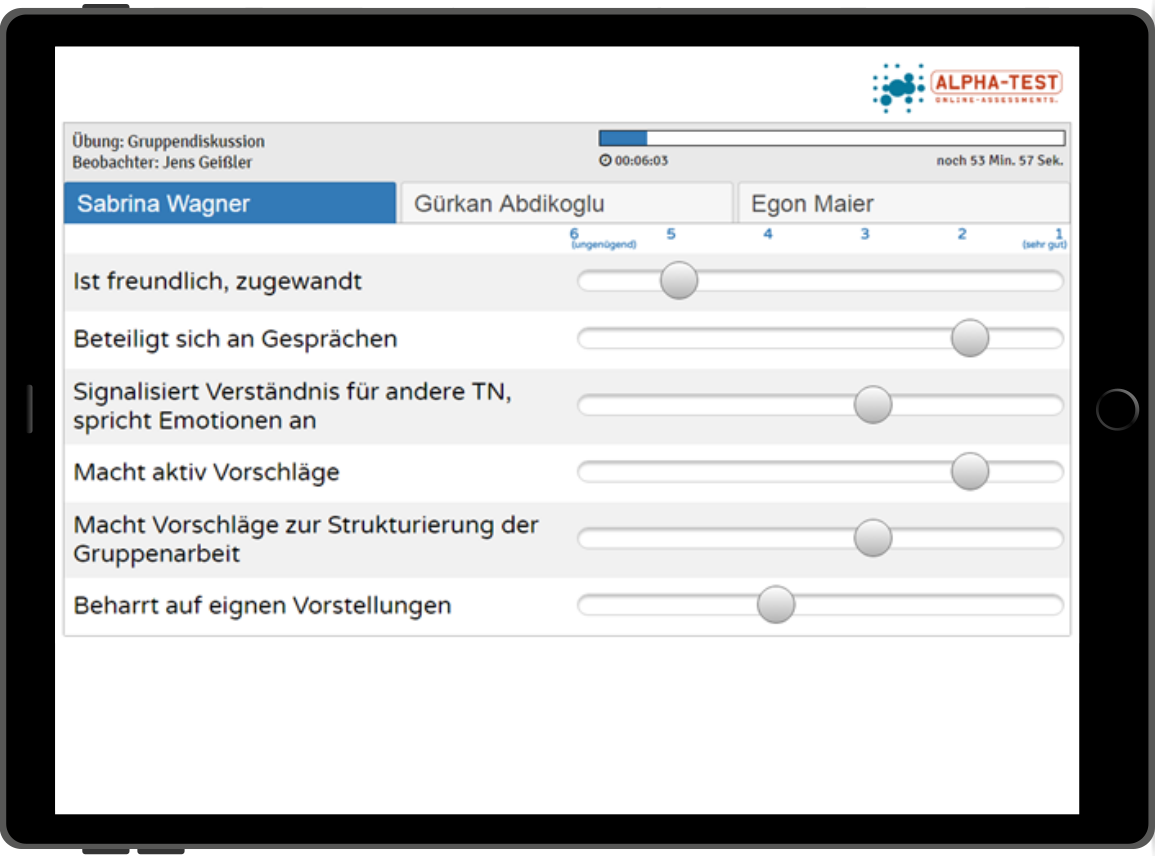Click the 'Beobachter: Jens Geißler' text
This screenshot has width=1155, height=856.
click(x=162, y=162)
